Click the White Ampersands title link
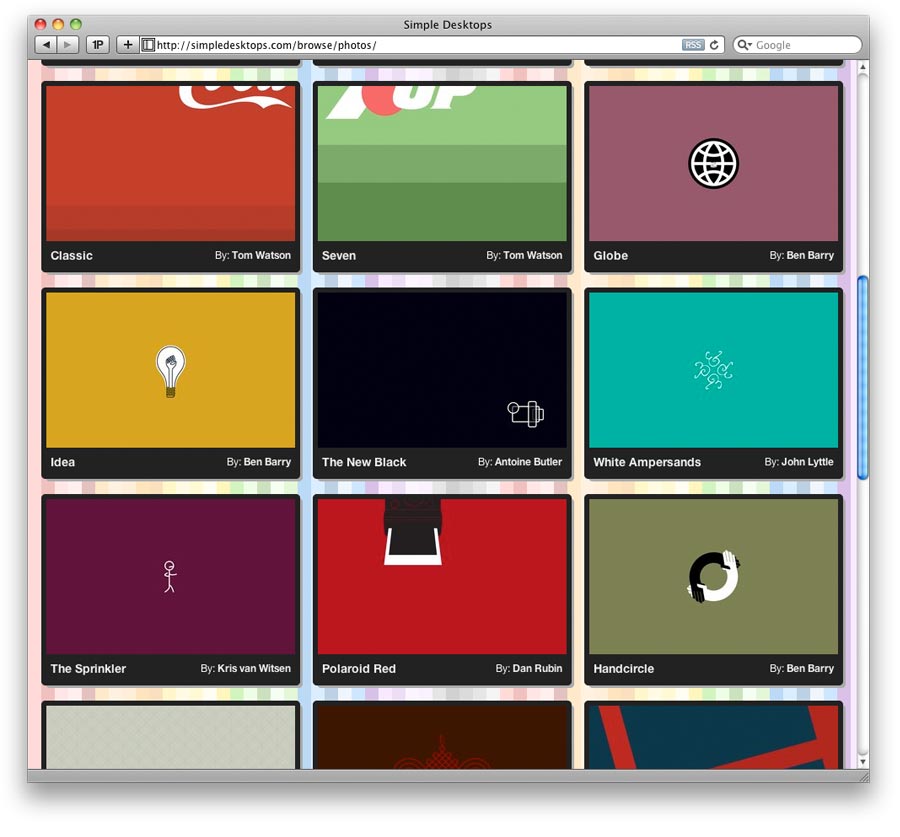Image resolution: width=900 pixels, height=837 pixels. (647, 462)
